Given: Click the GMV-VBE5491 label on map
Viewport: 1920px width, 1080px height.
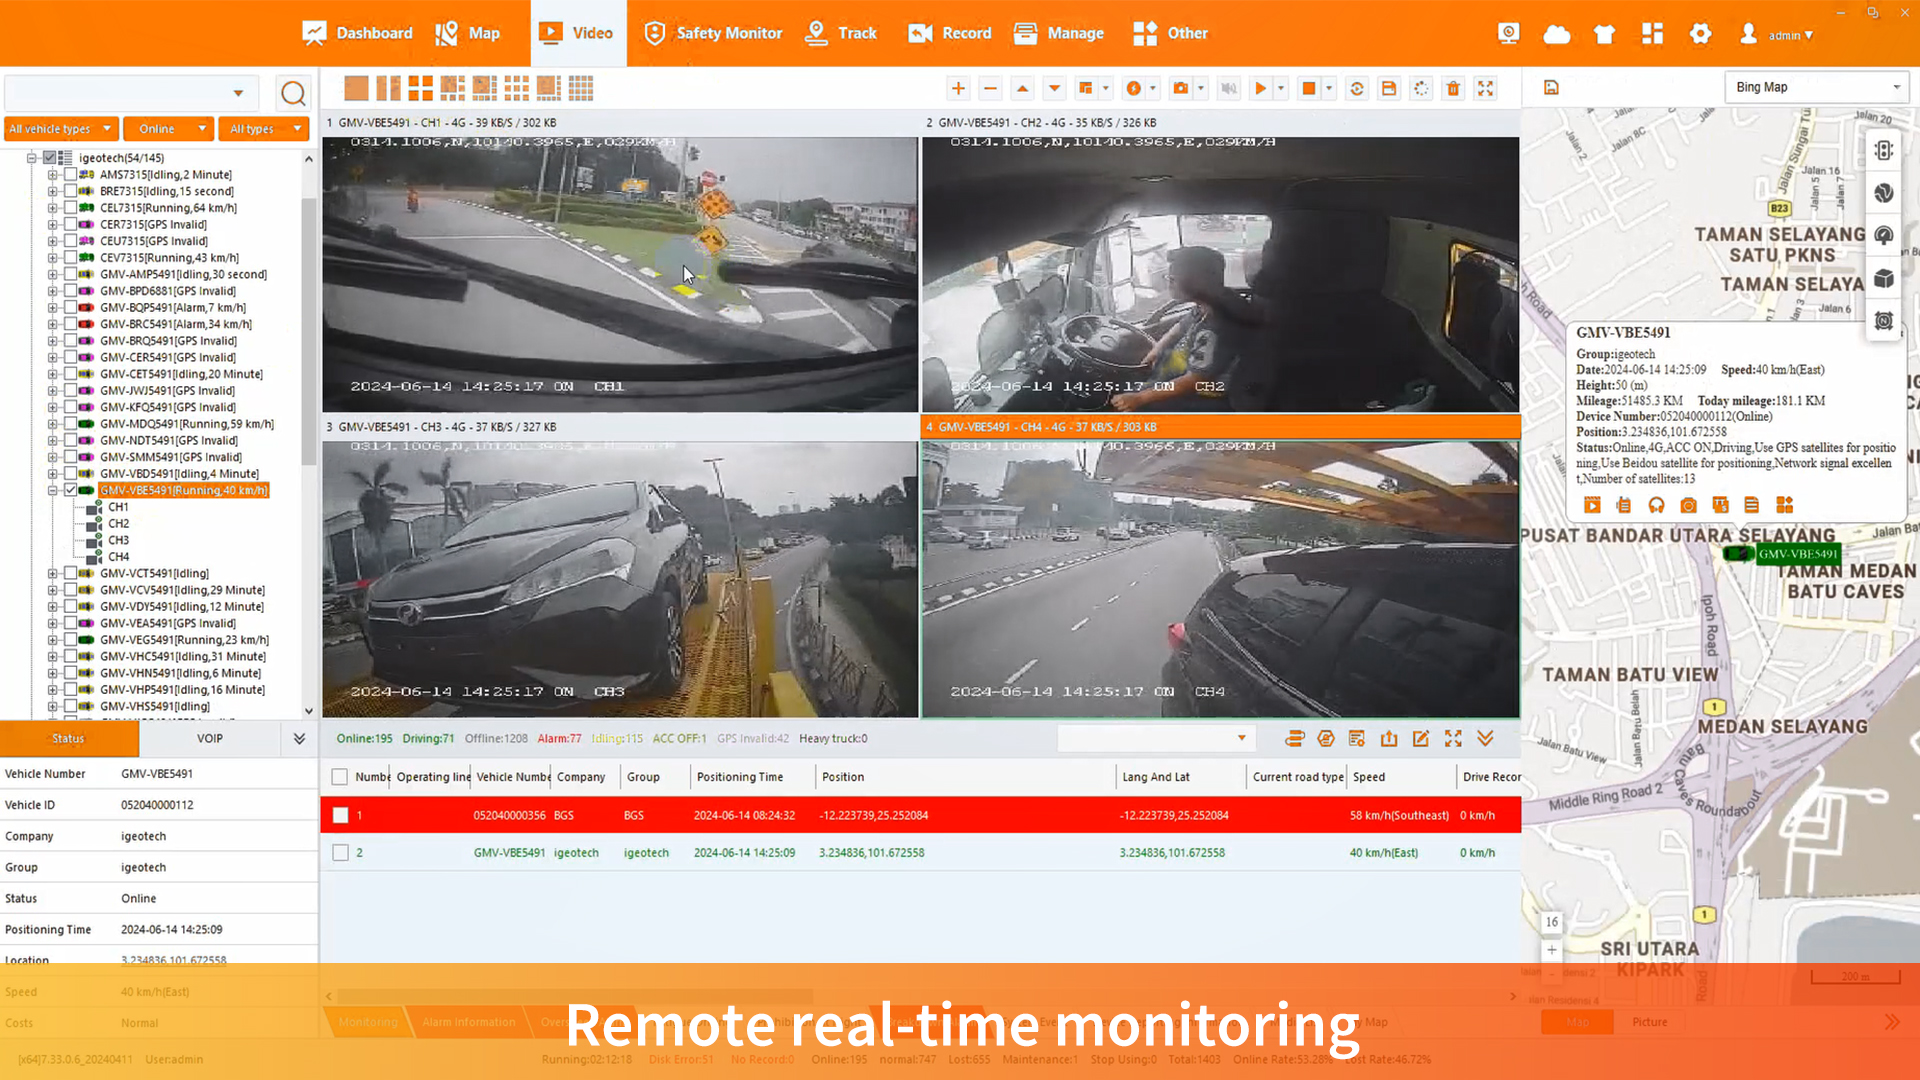Looking at the screenshot, I should (x=1798, y=554).
